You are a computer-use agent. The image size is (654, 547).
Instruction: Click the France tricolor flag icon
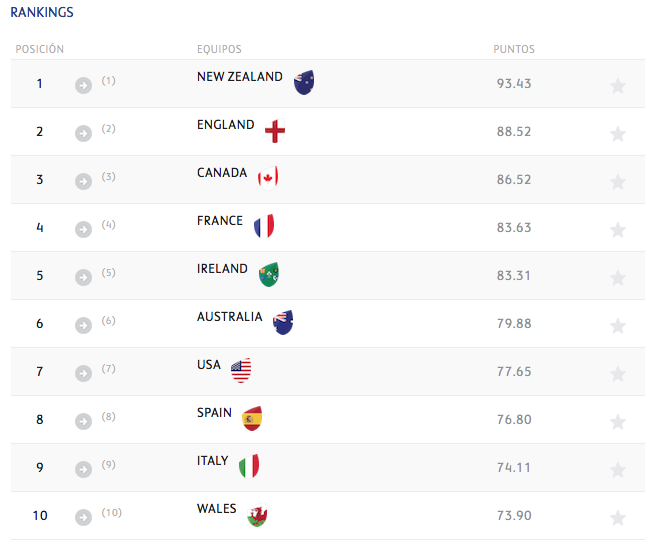(264, 226)
